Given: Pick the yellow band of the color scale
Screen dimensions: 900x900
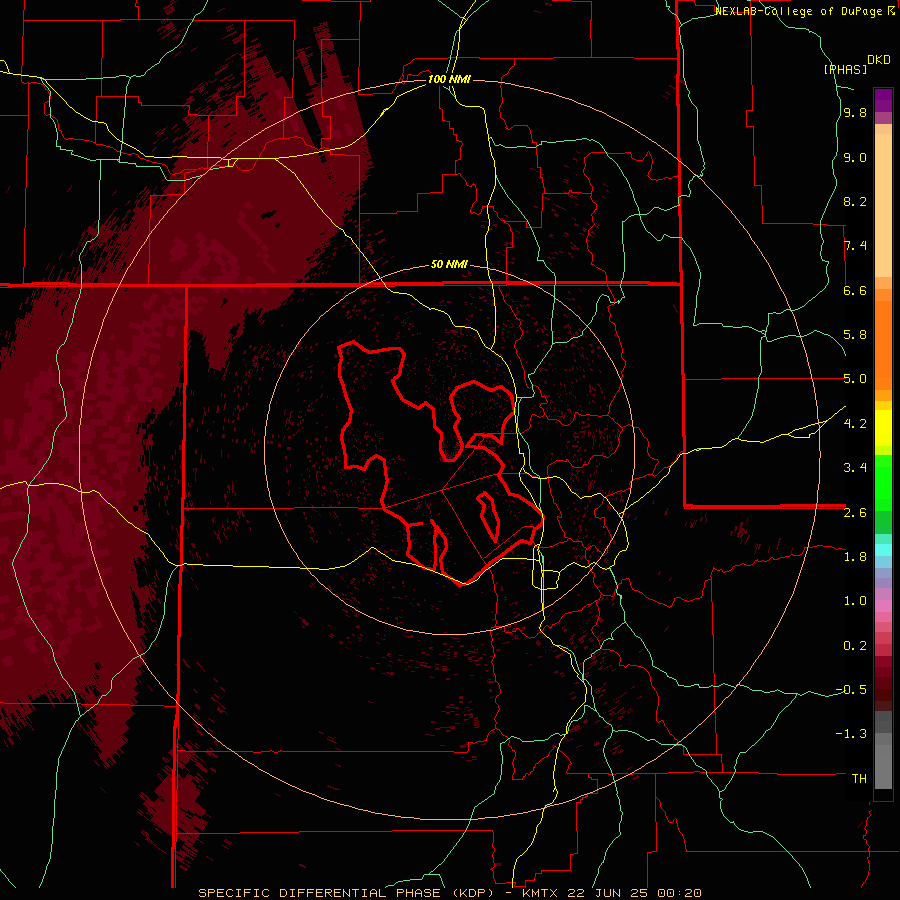Looking at the screenshot, I should pos(883,428).
